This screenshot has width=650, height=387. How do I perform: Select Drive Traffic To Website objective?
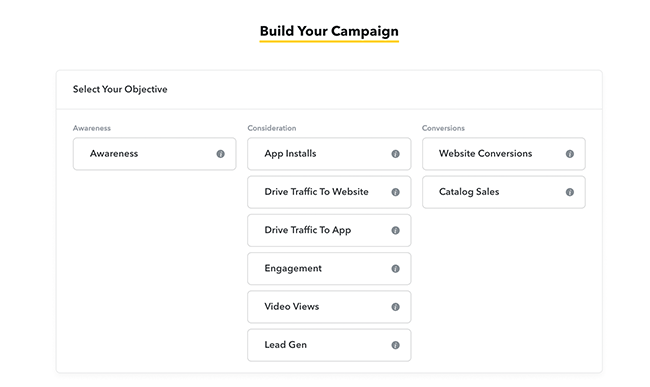(x=329, y=192)
